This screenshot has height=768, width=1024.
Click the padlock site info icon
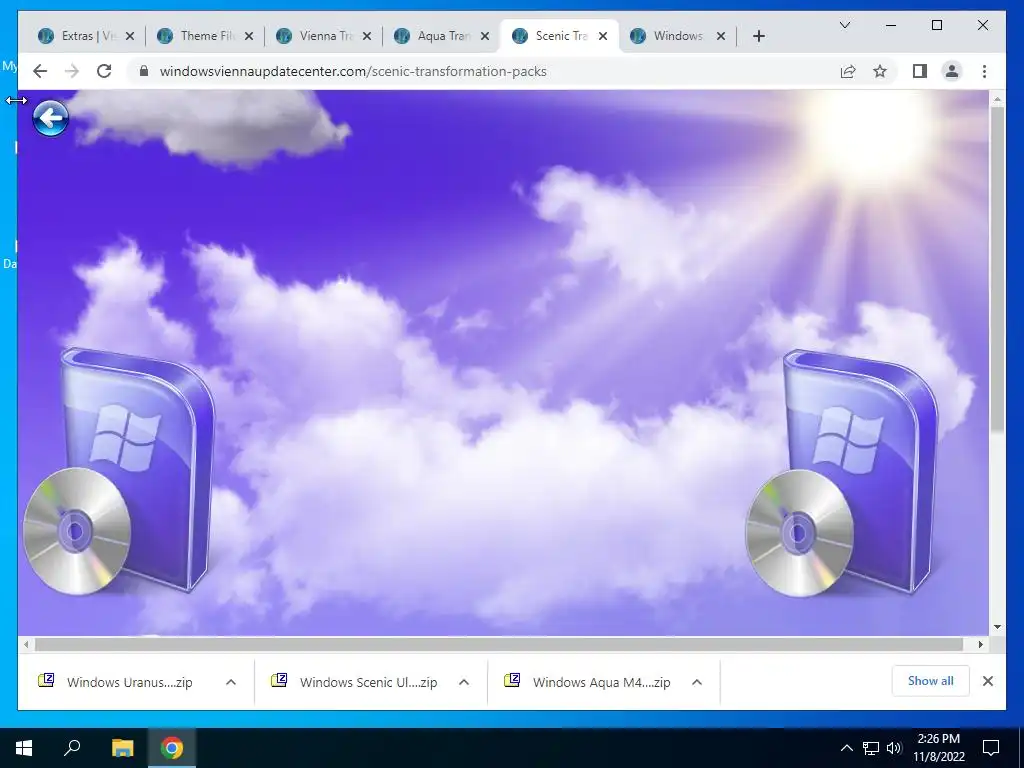144,71
